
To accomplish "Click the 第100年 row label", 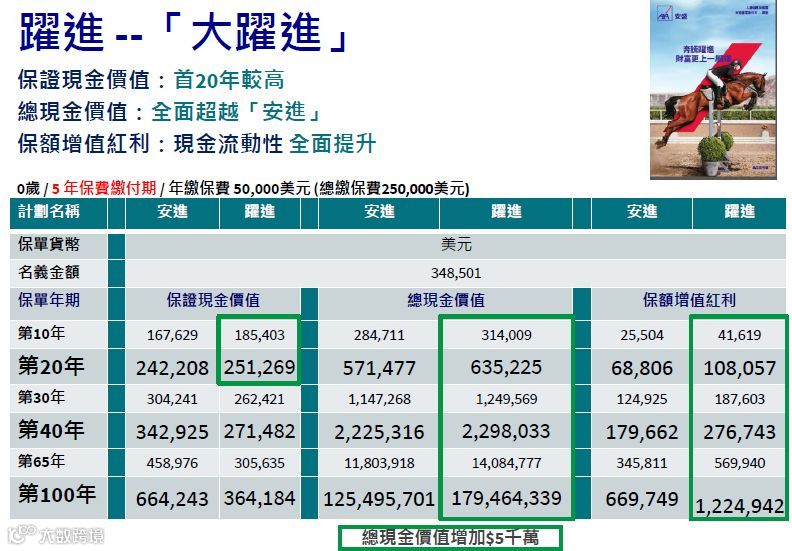I will point(57,494).
